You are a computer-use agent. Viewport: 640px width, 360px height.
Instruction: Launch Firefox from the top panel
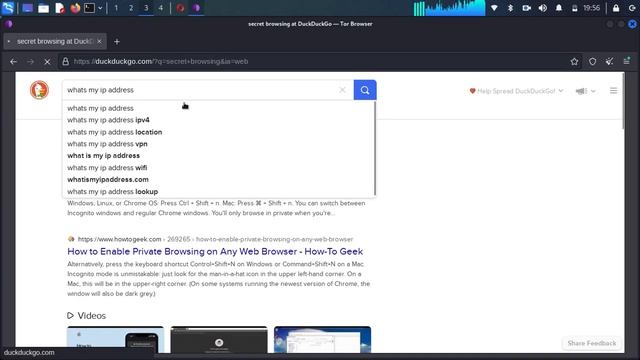pyautogui.click(x=75, y=8)
